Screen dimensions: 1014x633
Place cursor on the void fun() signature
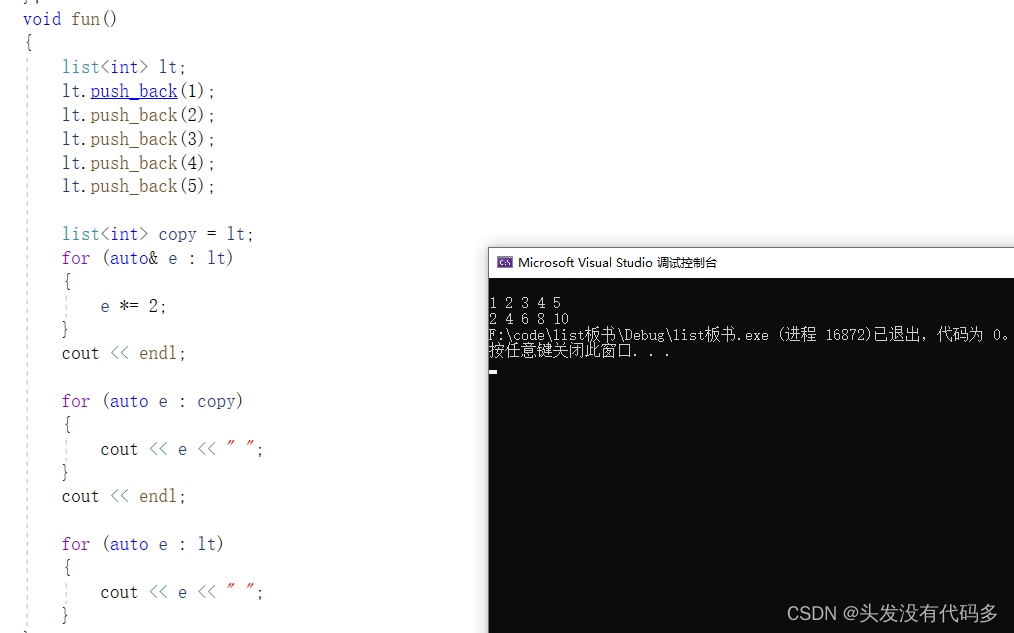point(69,19)
